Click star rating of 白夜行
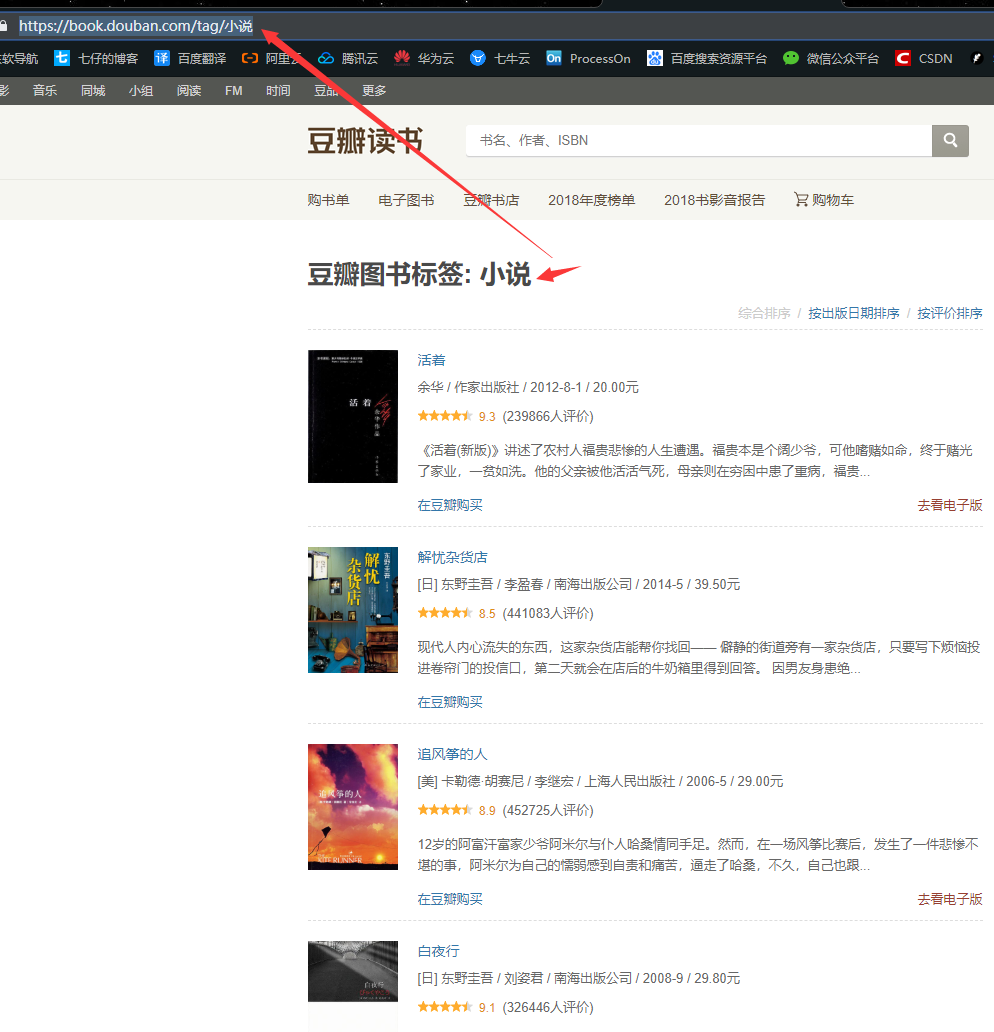 coord(445,1006)
